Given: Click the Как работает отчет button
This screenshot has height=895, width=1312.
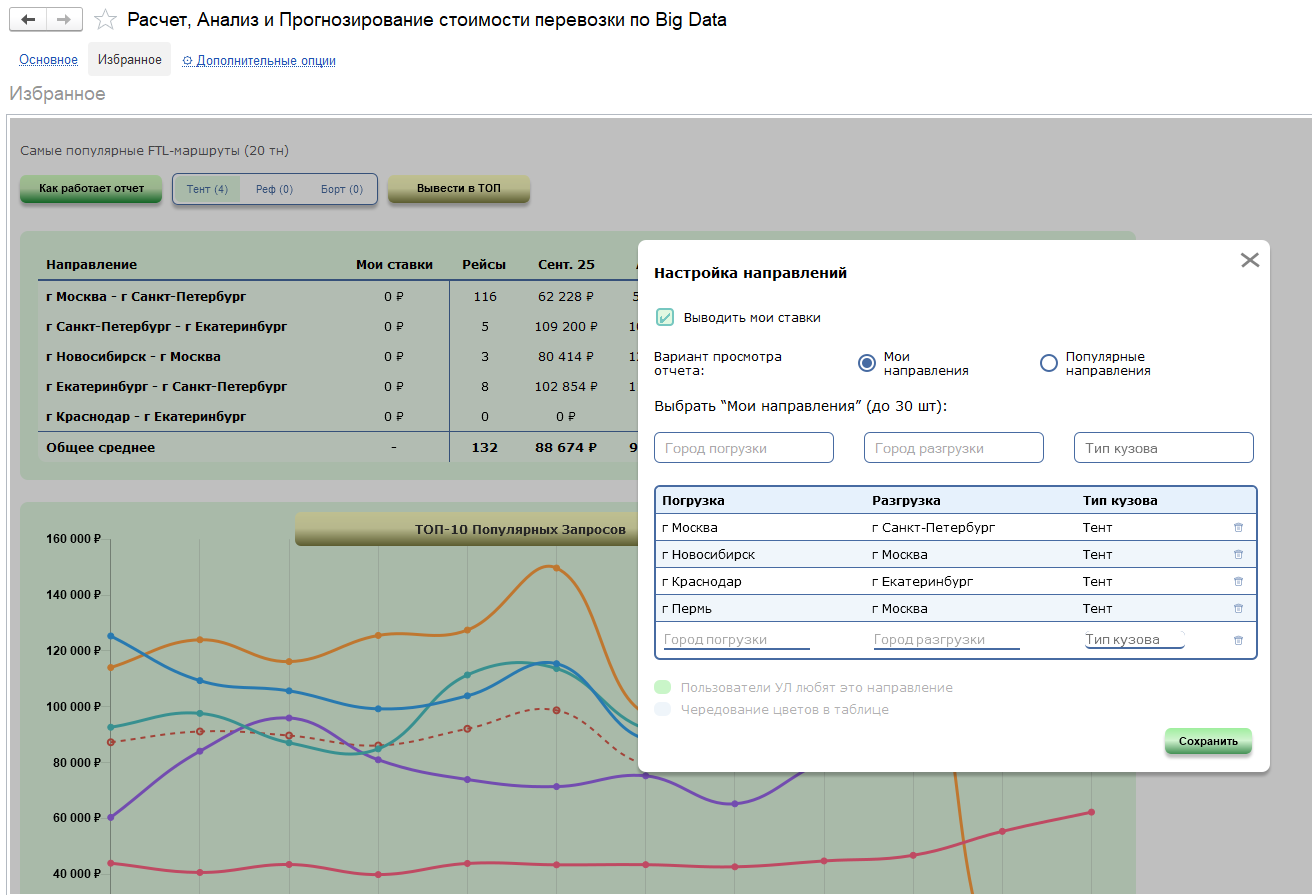Looking at the screenshot, I should click(x=91, y=188).
